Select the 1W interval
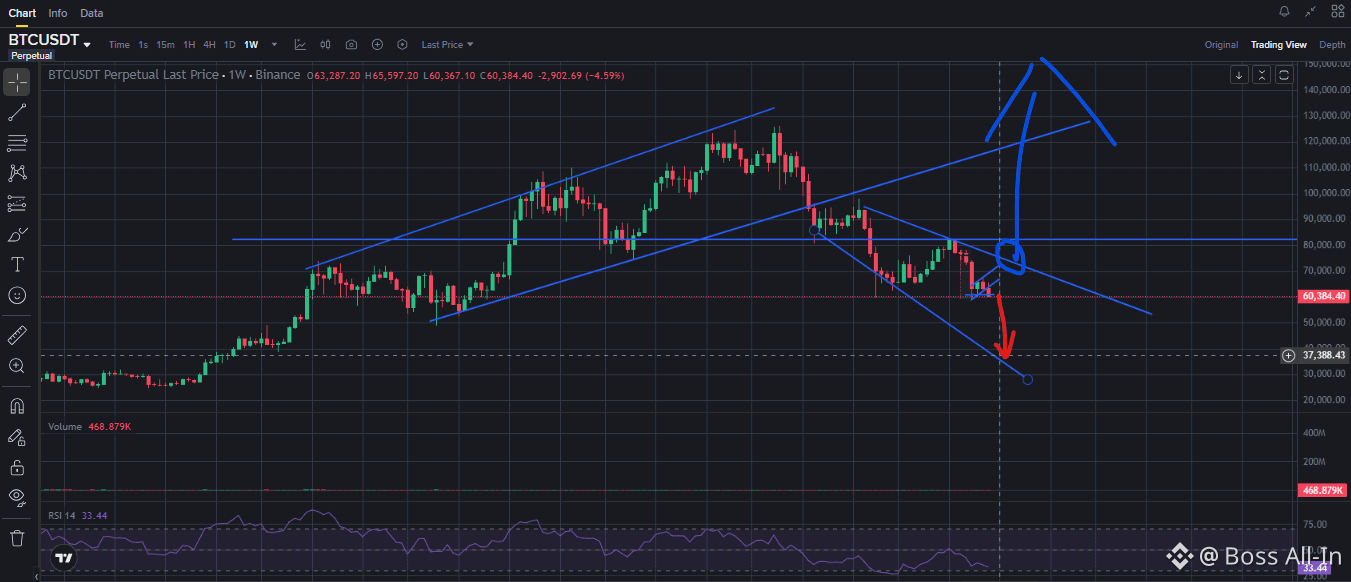Screen dimensions: 1351x582 [250, 44]
